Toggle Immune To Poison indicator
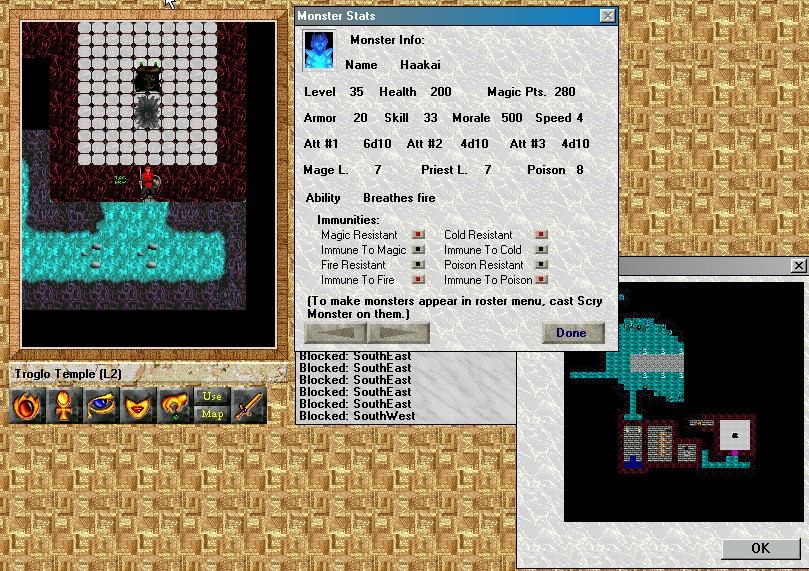This screenshot has height=571, width=809. tap(541, 280)
